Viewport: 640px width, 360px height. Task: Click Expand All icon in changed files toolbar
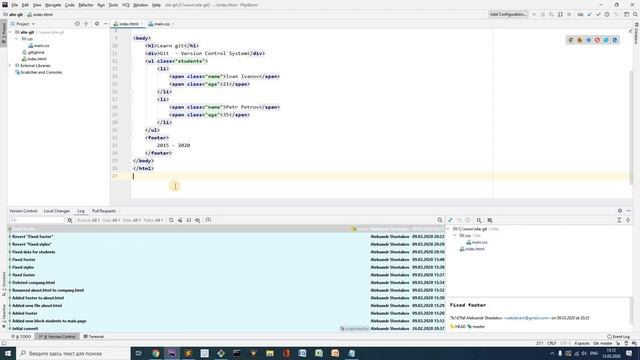pos(619,220)
